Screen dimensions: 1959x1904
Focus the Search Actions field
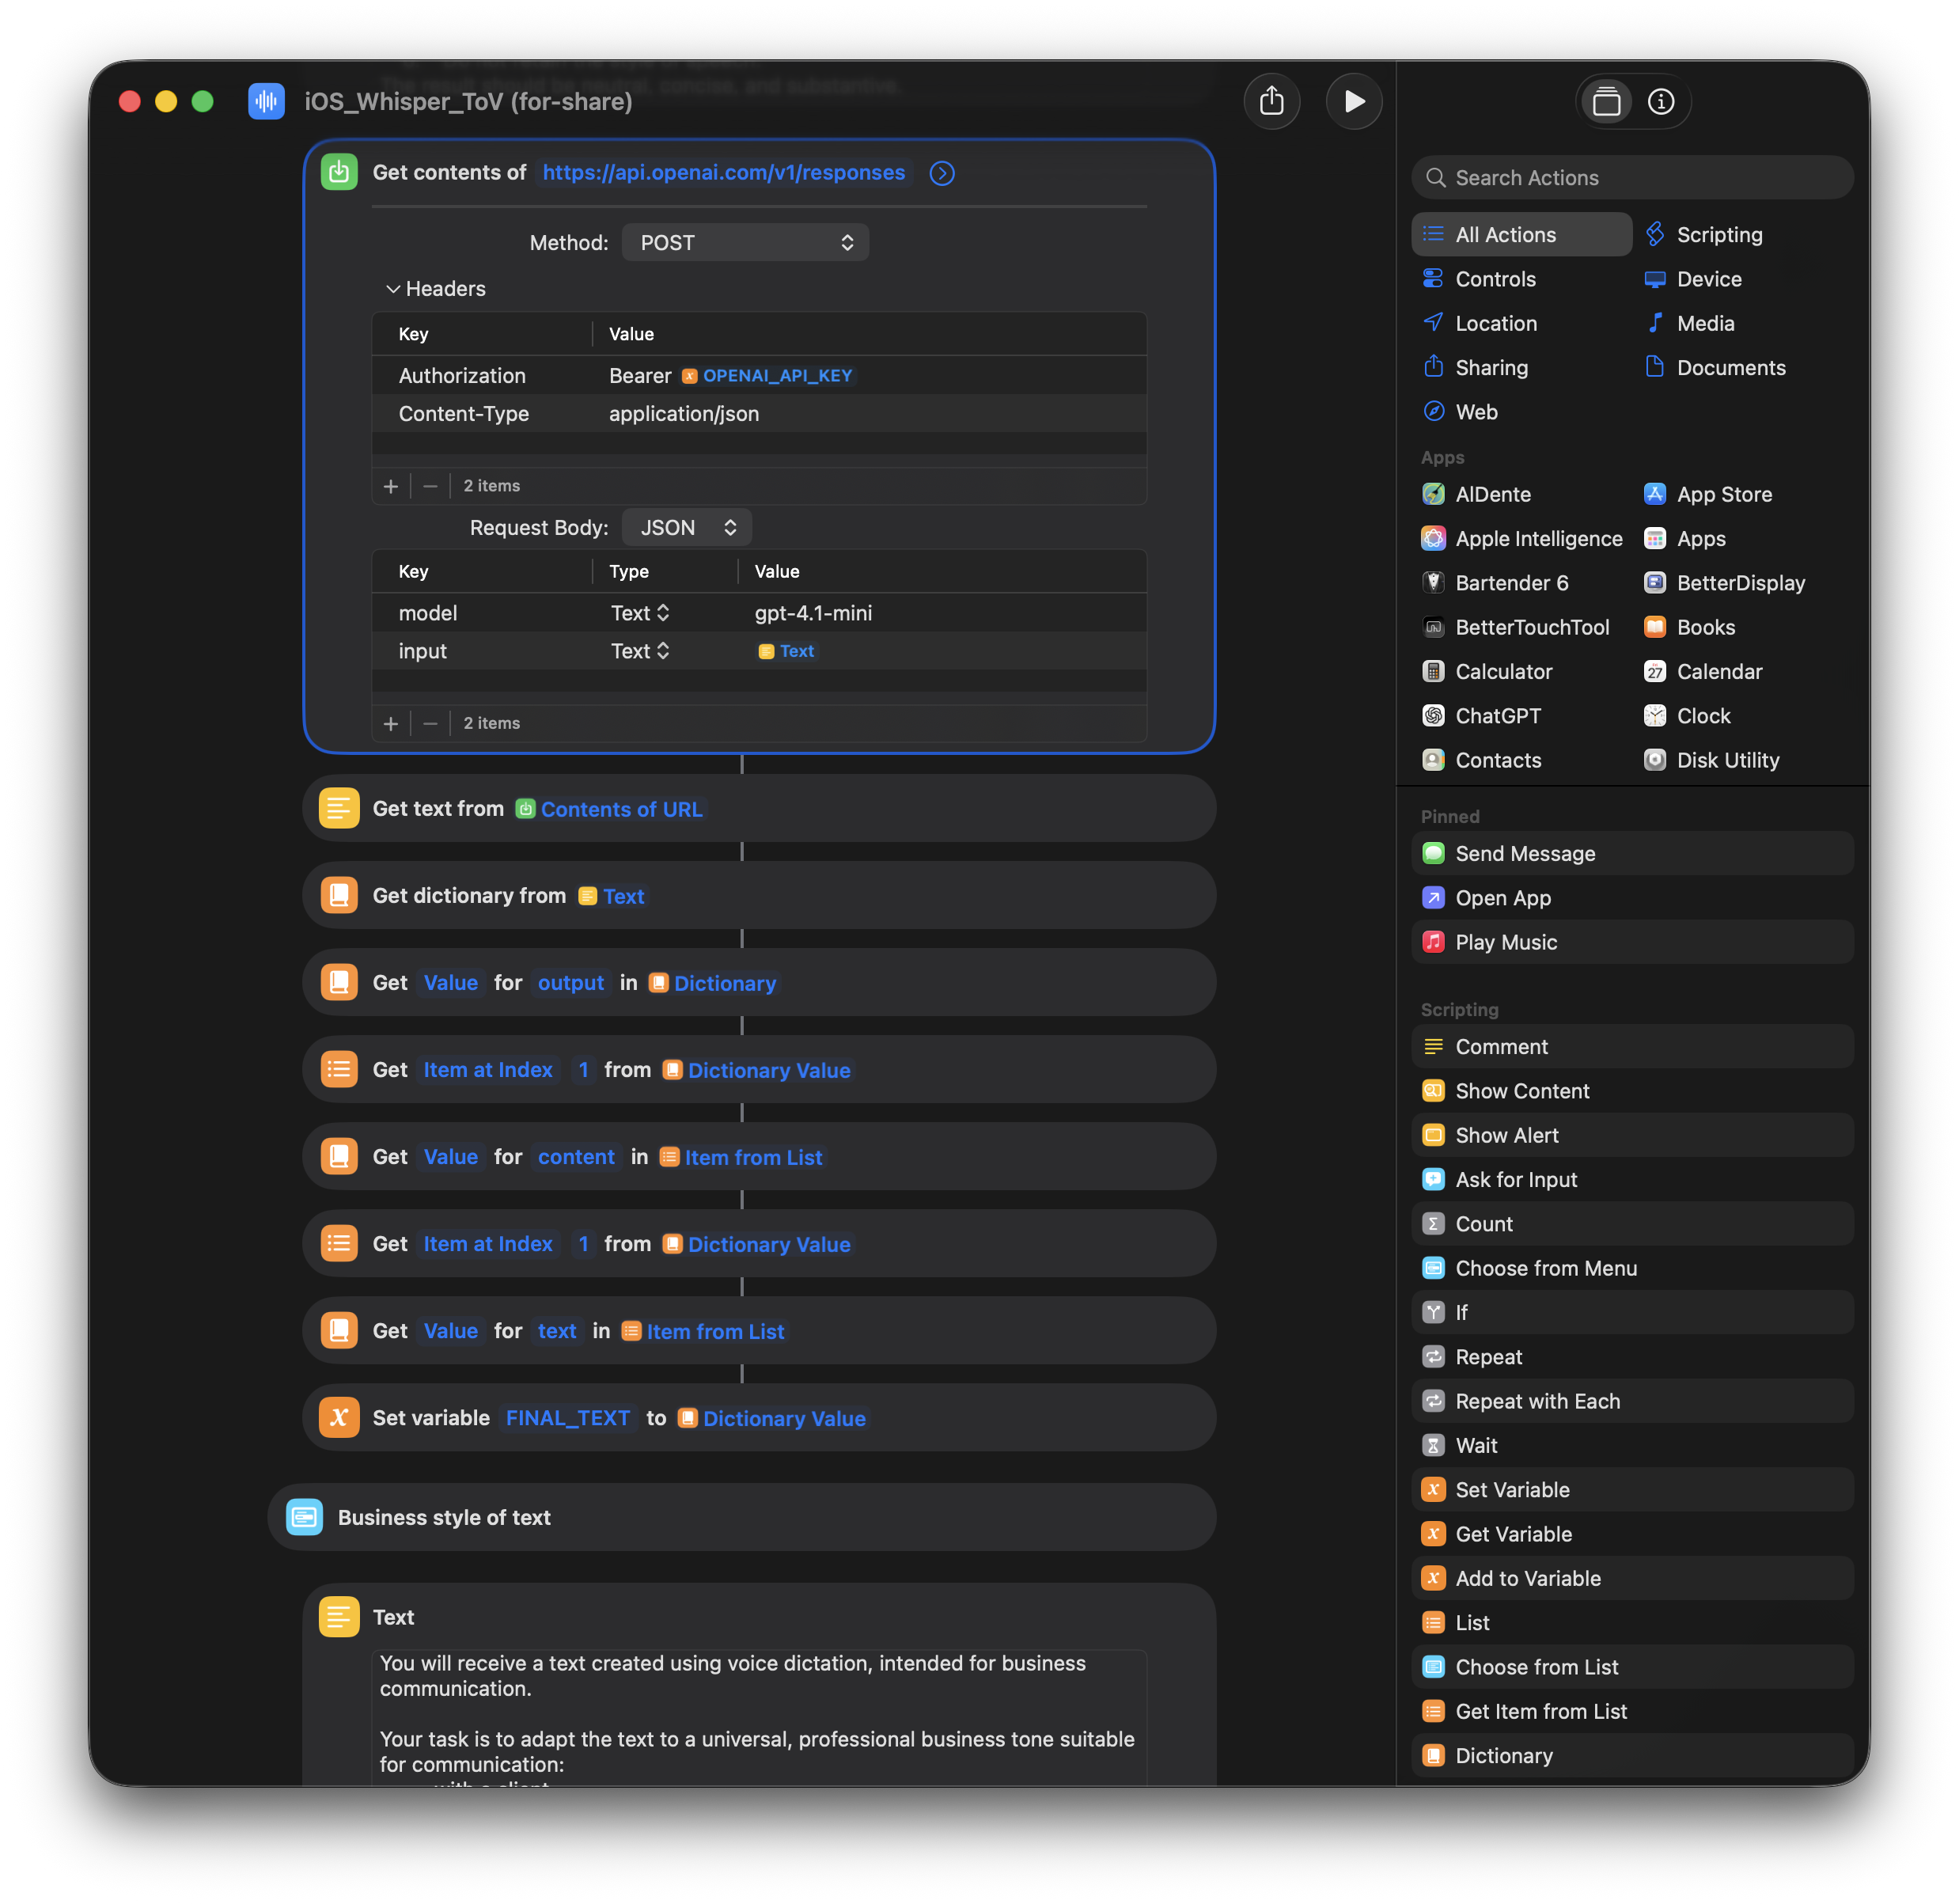1633,178
